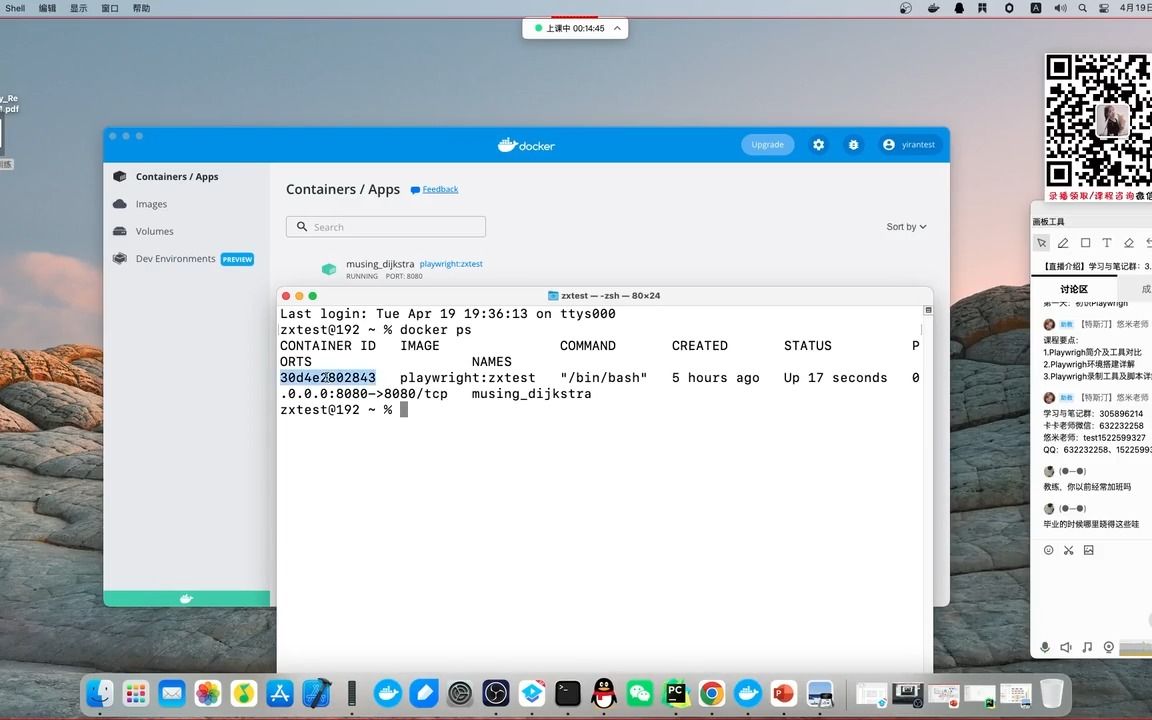Open Xcode from the dock
This screenshot has width=1152, height=720.
[316, 693]
